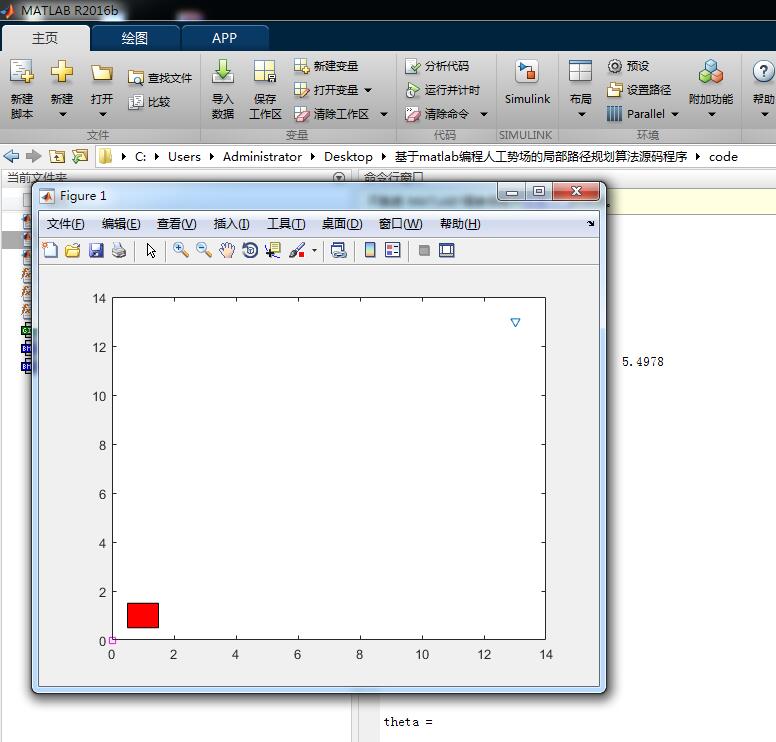Expand the 清除工作区 dropdown arrow
Image resolution: width=776 pixels, height=742 pixels.
384,114
